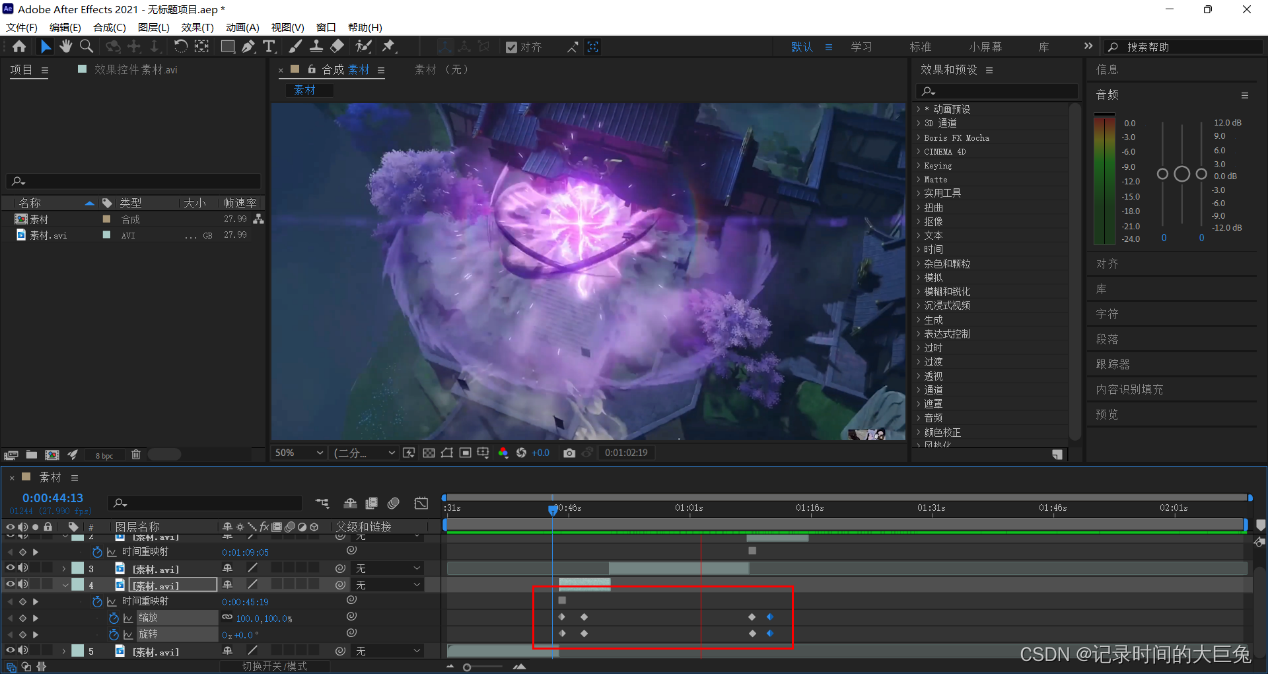Viewport: 1268px width, 674px height.
Task: Click the show channel color icon in viewer
Action: pyautogui.click(x=503, y=453)
